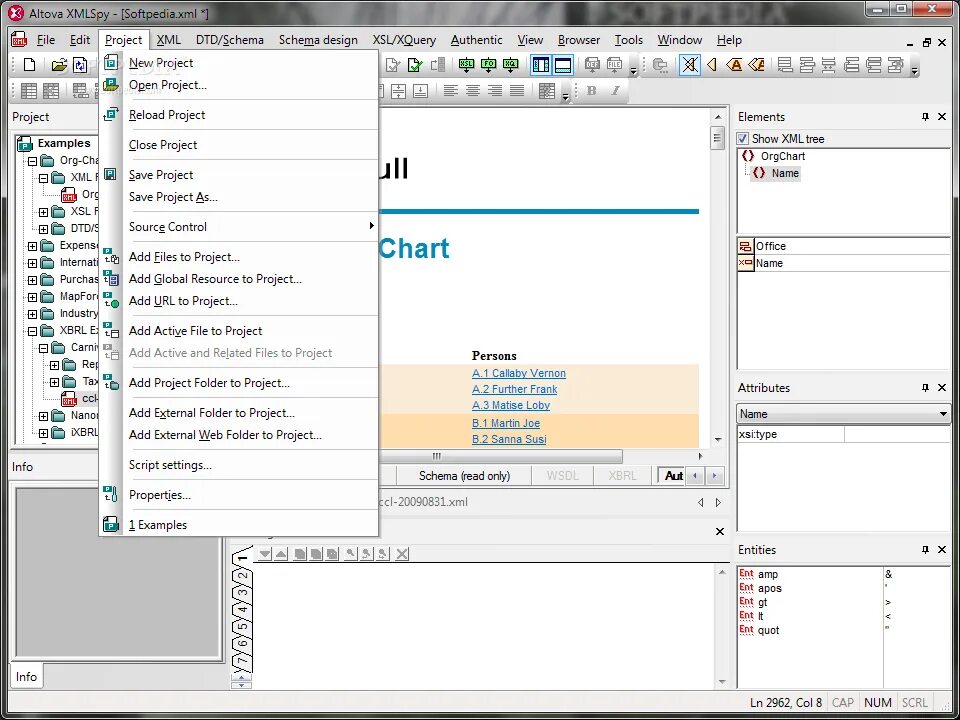Toggle the project window layout icon

coord(541,64)
